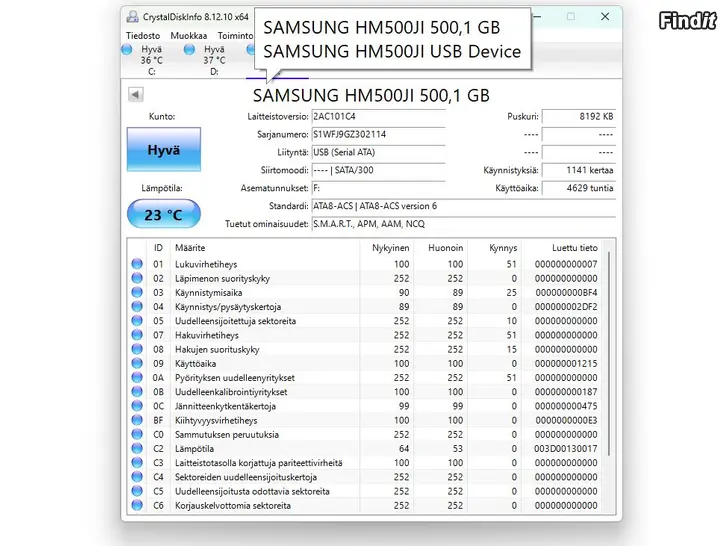Screen dimensions: 728x546
Task: Click the SMART table vertical scrollbar
Action: coord(609,353)
